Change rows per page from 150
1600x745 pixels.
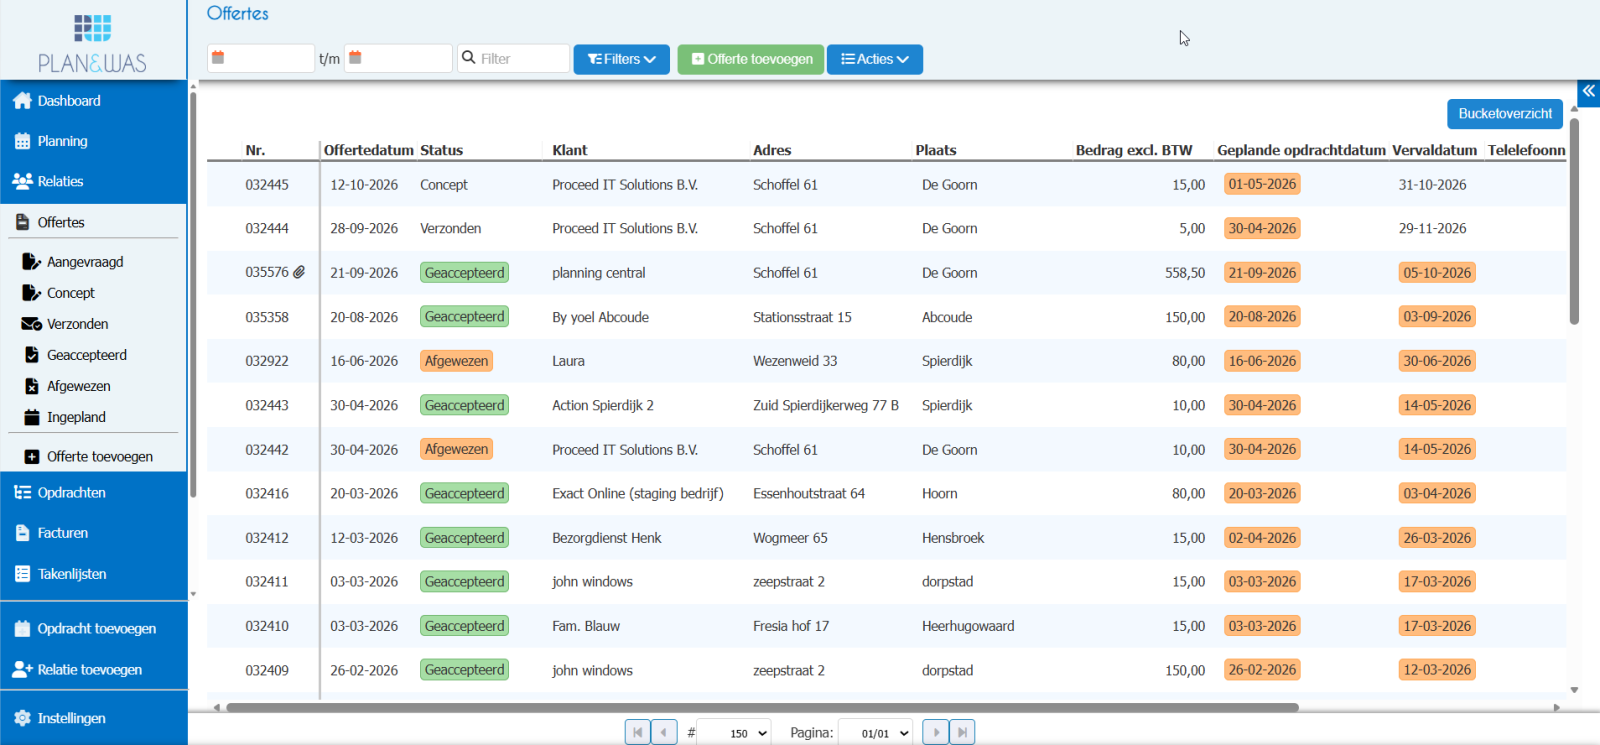pyautogui.click(x=734, y=733)
